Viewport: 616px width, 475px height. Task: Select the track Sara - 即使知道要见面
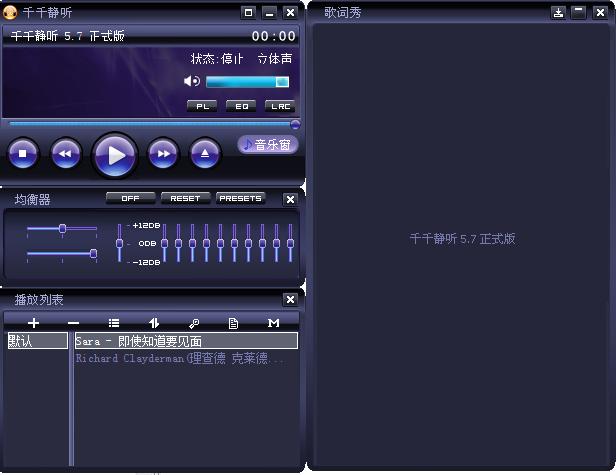[186, 341]
